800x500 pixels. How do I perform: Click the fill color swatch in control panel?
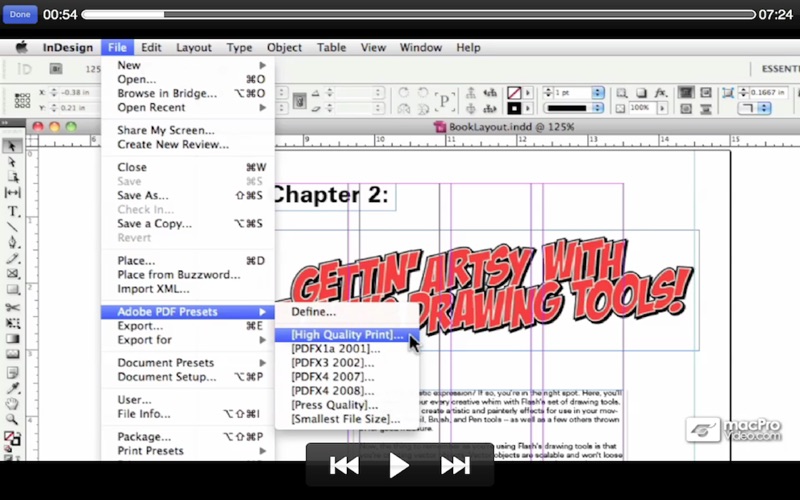tap(514, 93)
